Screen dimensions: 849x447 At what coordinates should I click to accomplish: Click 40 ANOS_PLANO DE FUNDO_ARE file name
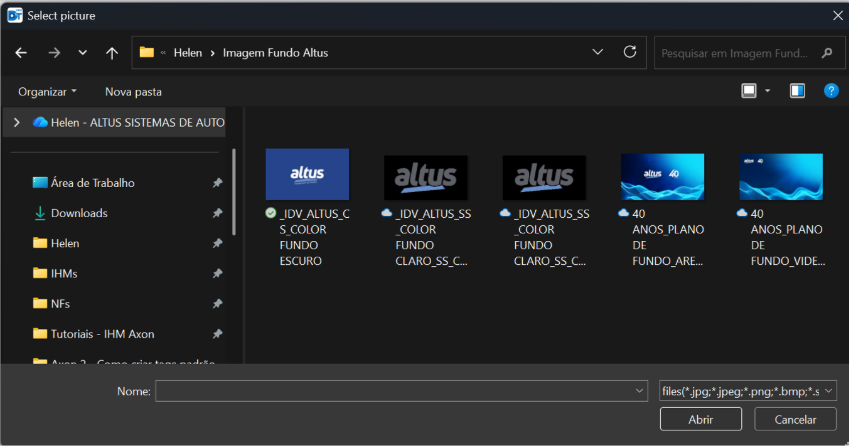(x=668, y=237)
